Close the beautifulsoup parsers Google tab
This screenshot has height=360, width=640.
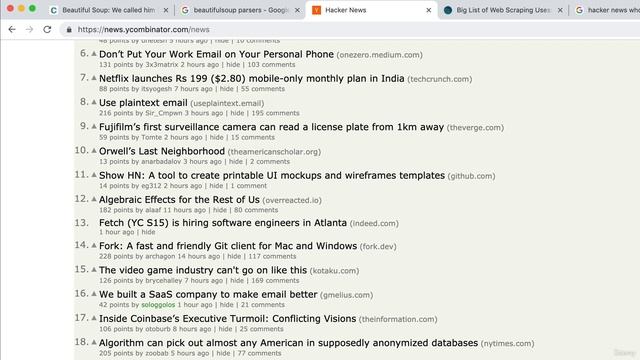(x=297, y=10)
